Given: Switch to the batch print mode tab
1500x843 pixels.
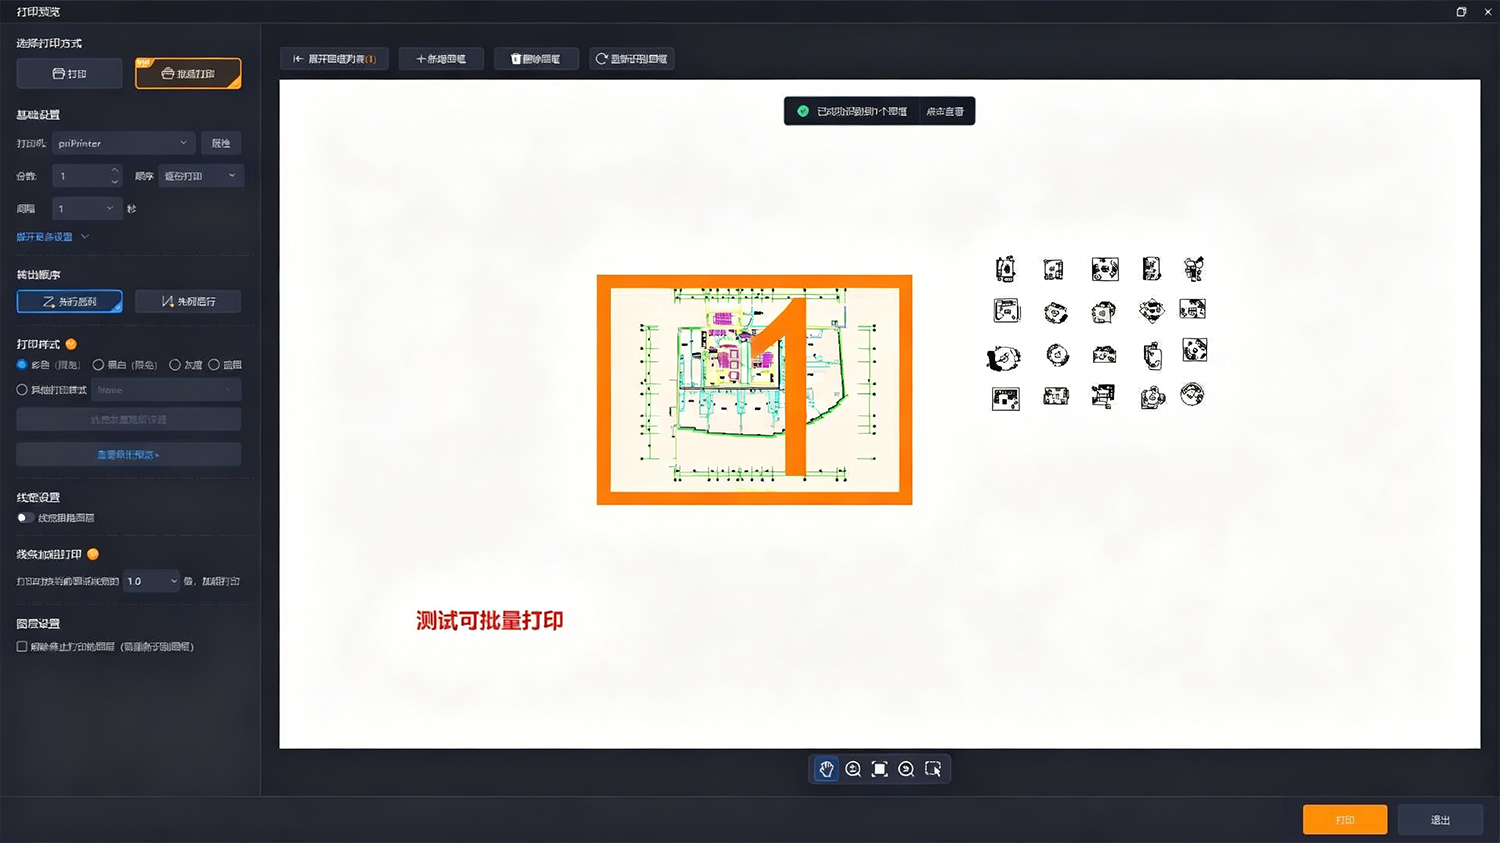Looking at the screenshot, I should (x=188, y=73).
